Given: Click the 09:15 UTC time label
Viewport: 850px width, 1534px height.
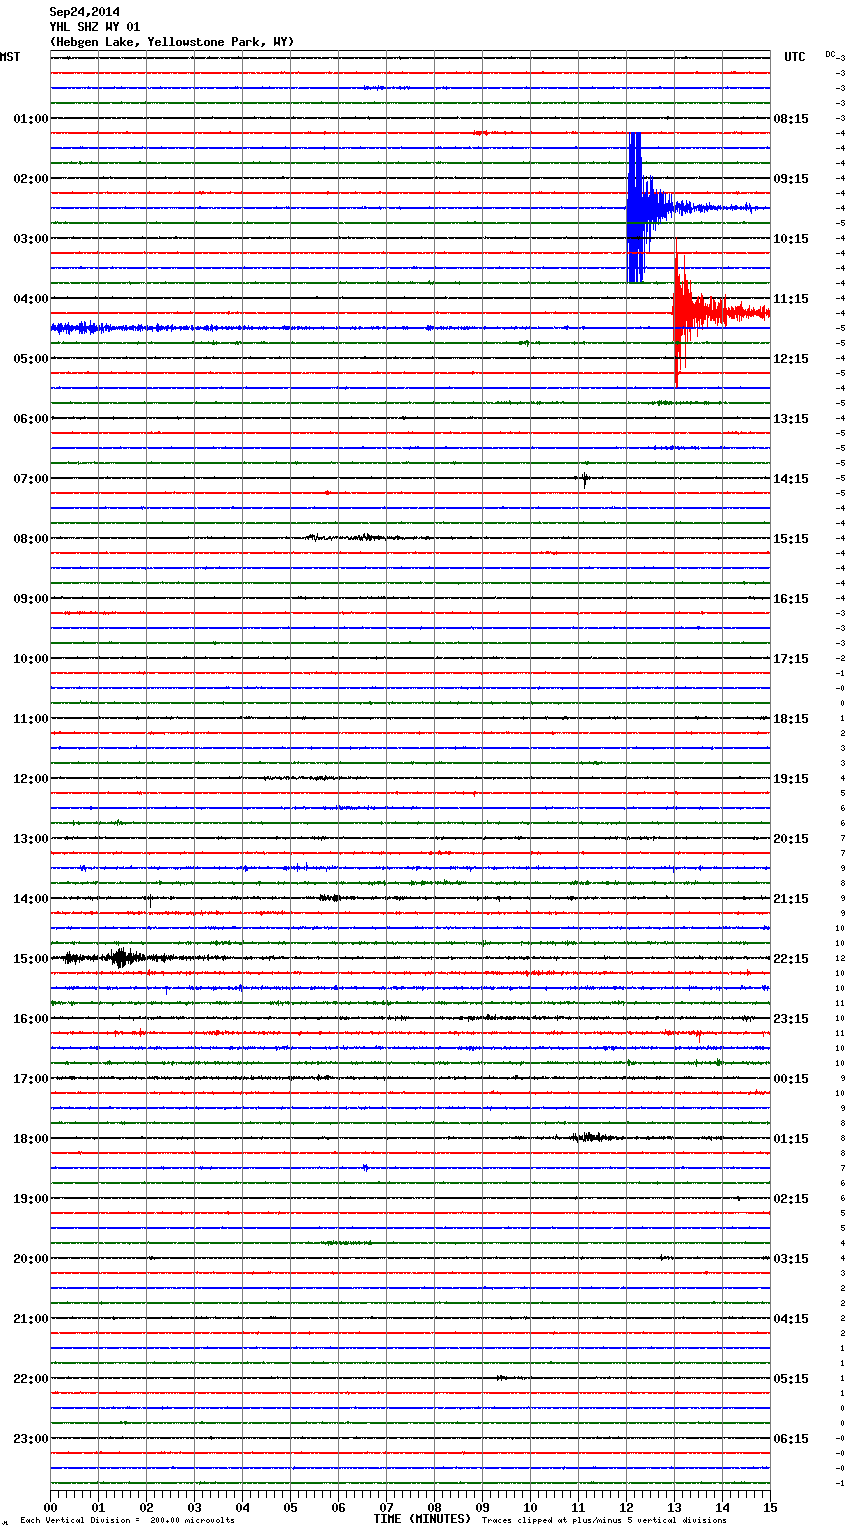Looking at the screenshot, I should 791,179.
